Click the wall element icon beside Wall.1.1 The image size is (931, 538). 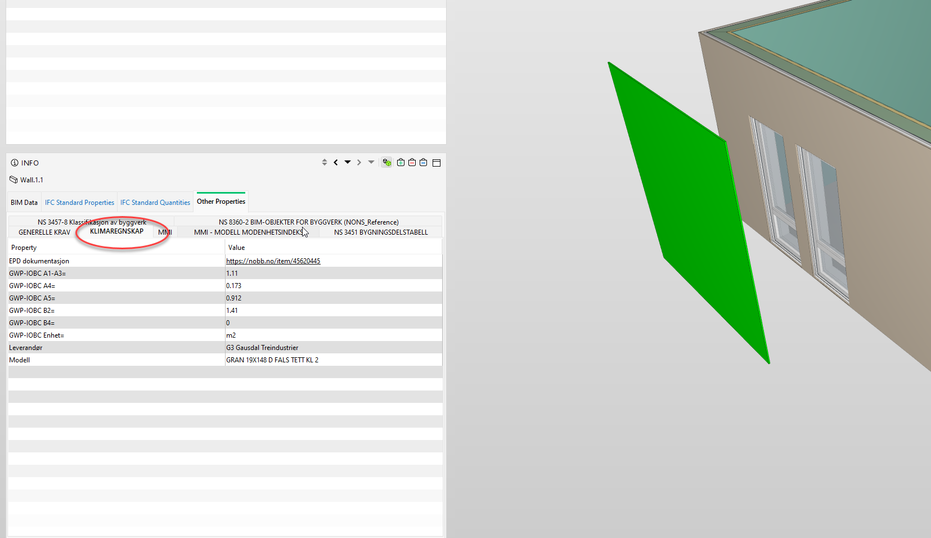pyautogui.click(x=14, y=179)
